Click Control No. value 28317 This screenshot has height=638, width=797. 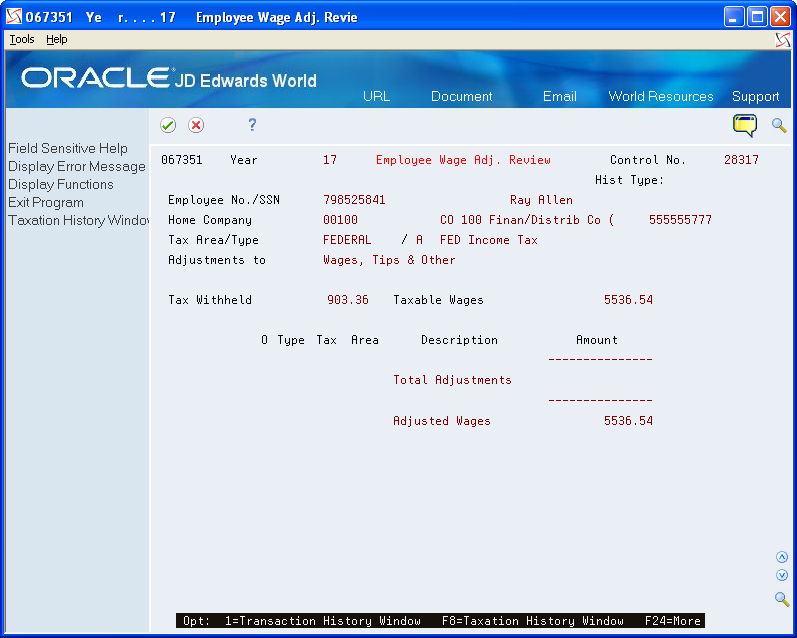click(x=741, y=160)
